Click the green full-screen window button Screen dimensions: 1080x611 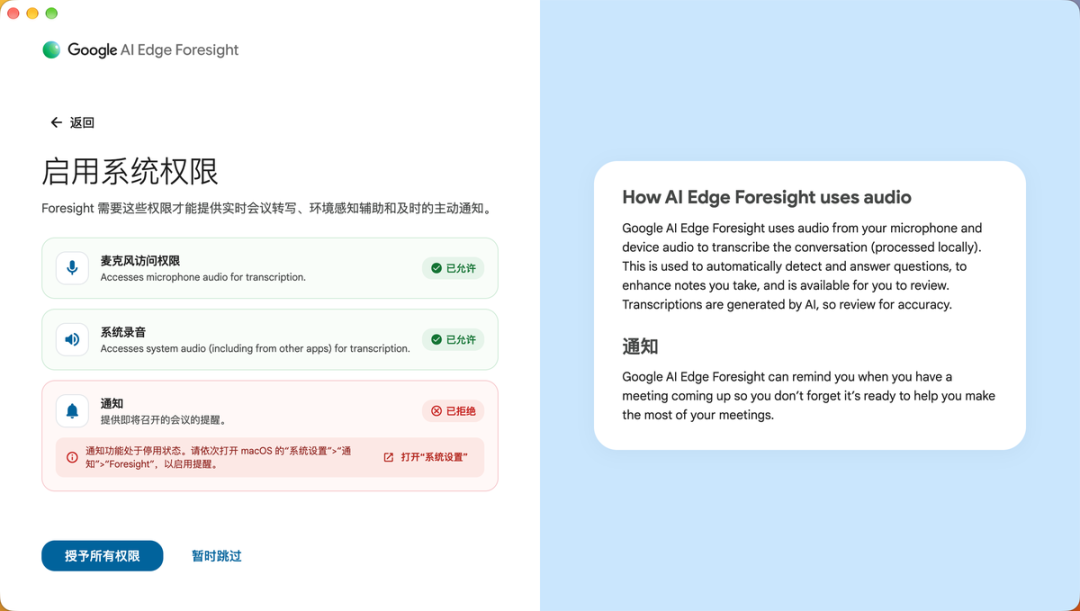(52, 13)
